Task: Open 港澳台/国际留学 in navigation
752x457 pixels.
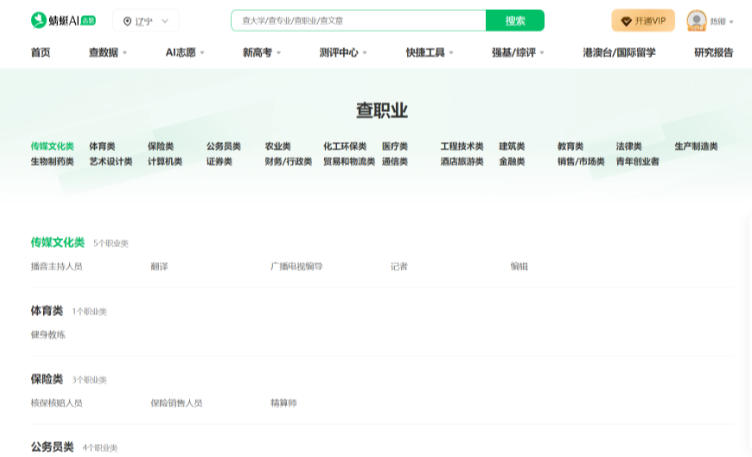Action: pyautogui.click(x=619, y=53)
